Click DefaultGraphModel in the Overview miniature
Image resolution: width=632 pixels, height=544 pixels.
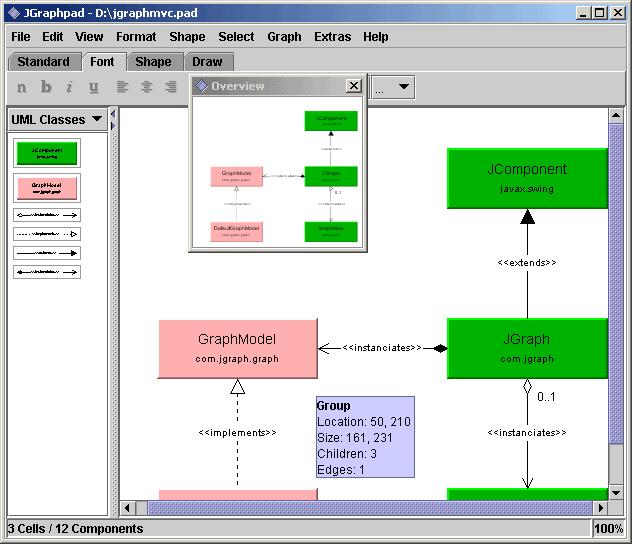pyautogui.click(x=237, y=232)
